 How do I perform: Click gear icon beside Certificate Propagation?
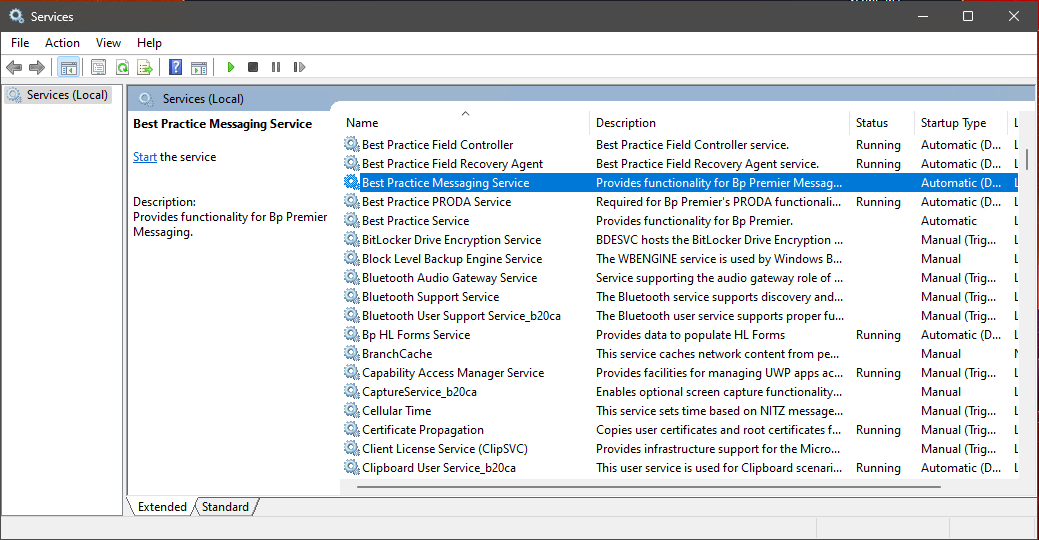pyautogui.click(x=351, y=429)
